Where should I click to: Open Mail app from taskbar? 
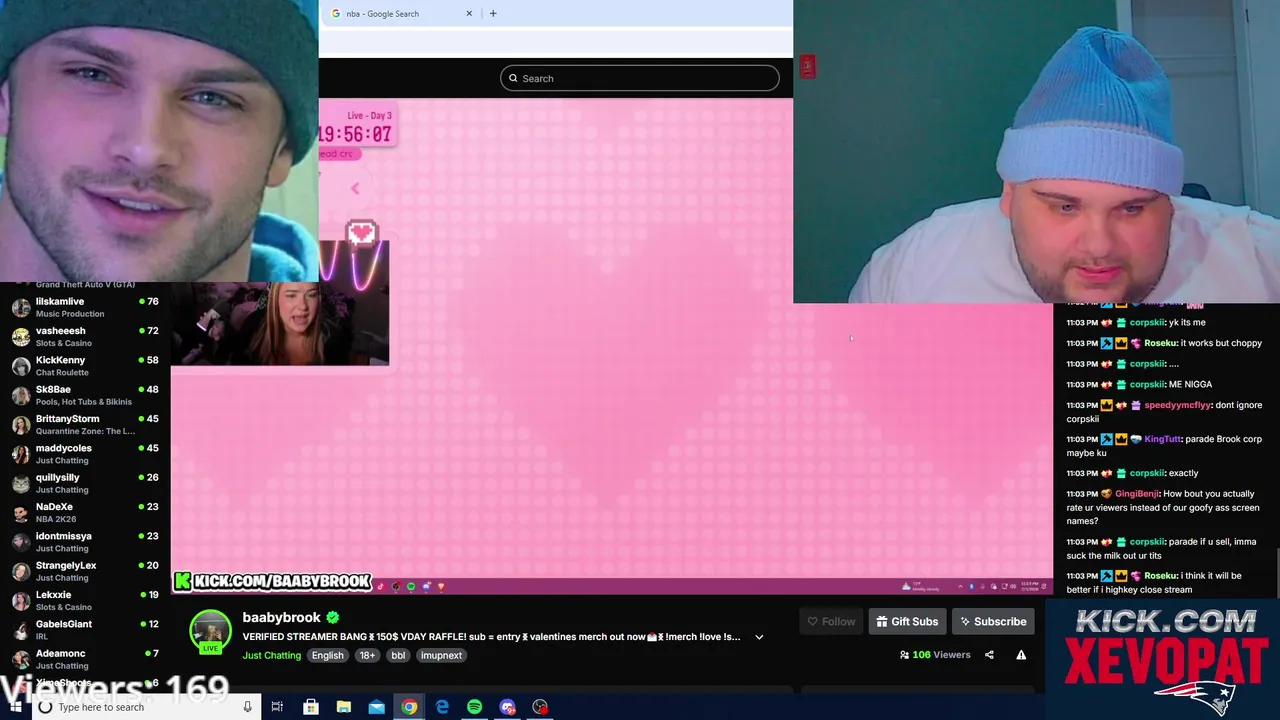click(x=376, y=707)
